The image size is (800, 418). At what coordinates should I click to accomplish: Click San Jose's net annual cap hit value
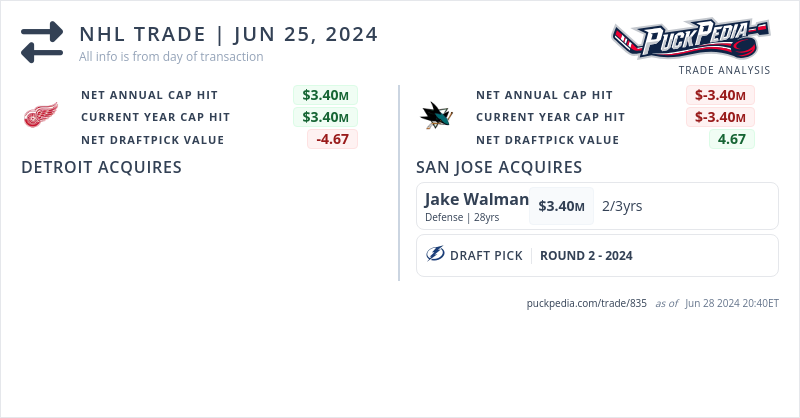(720, 95)
